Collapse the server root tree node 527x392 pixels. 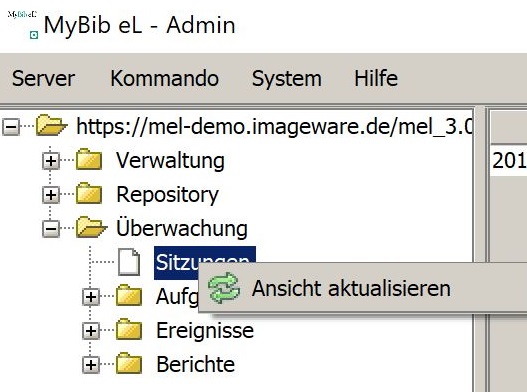(11, 127)
